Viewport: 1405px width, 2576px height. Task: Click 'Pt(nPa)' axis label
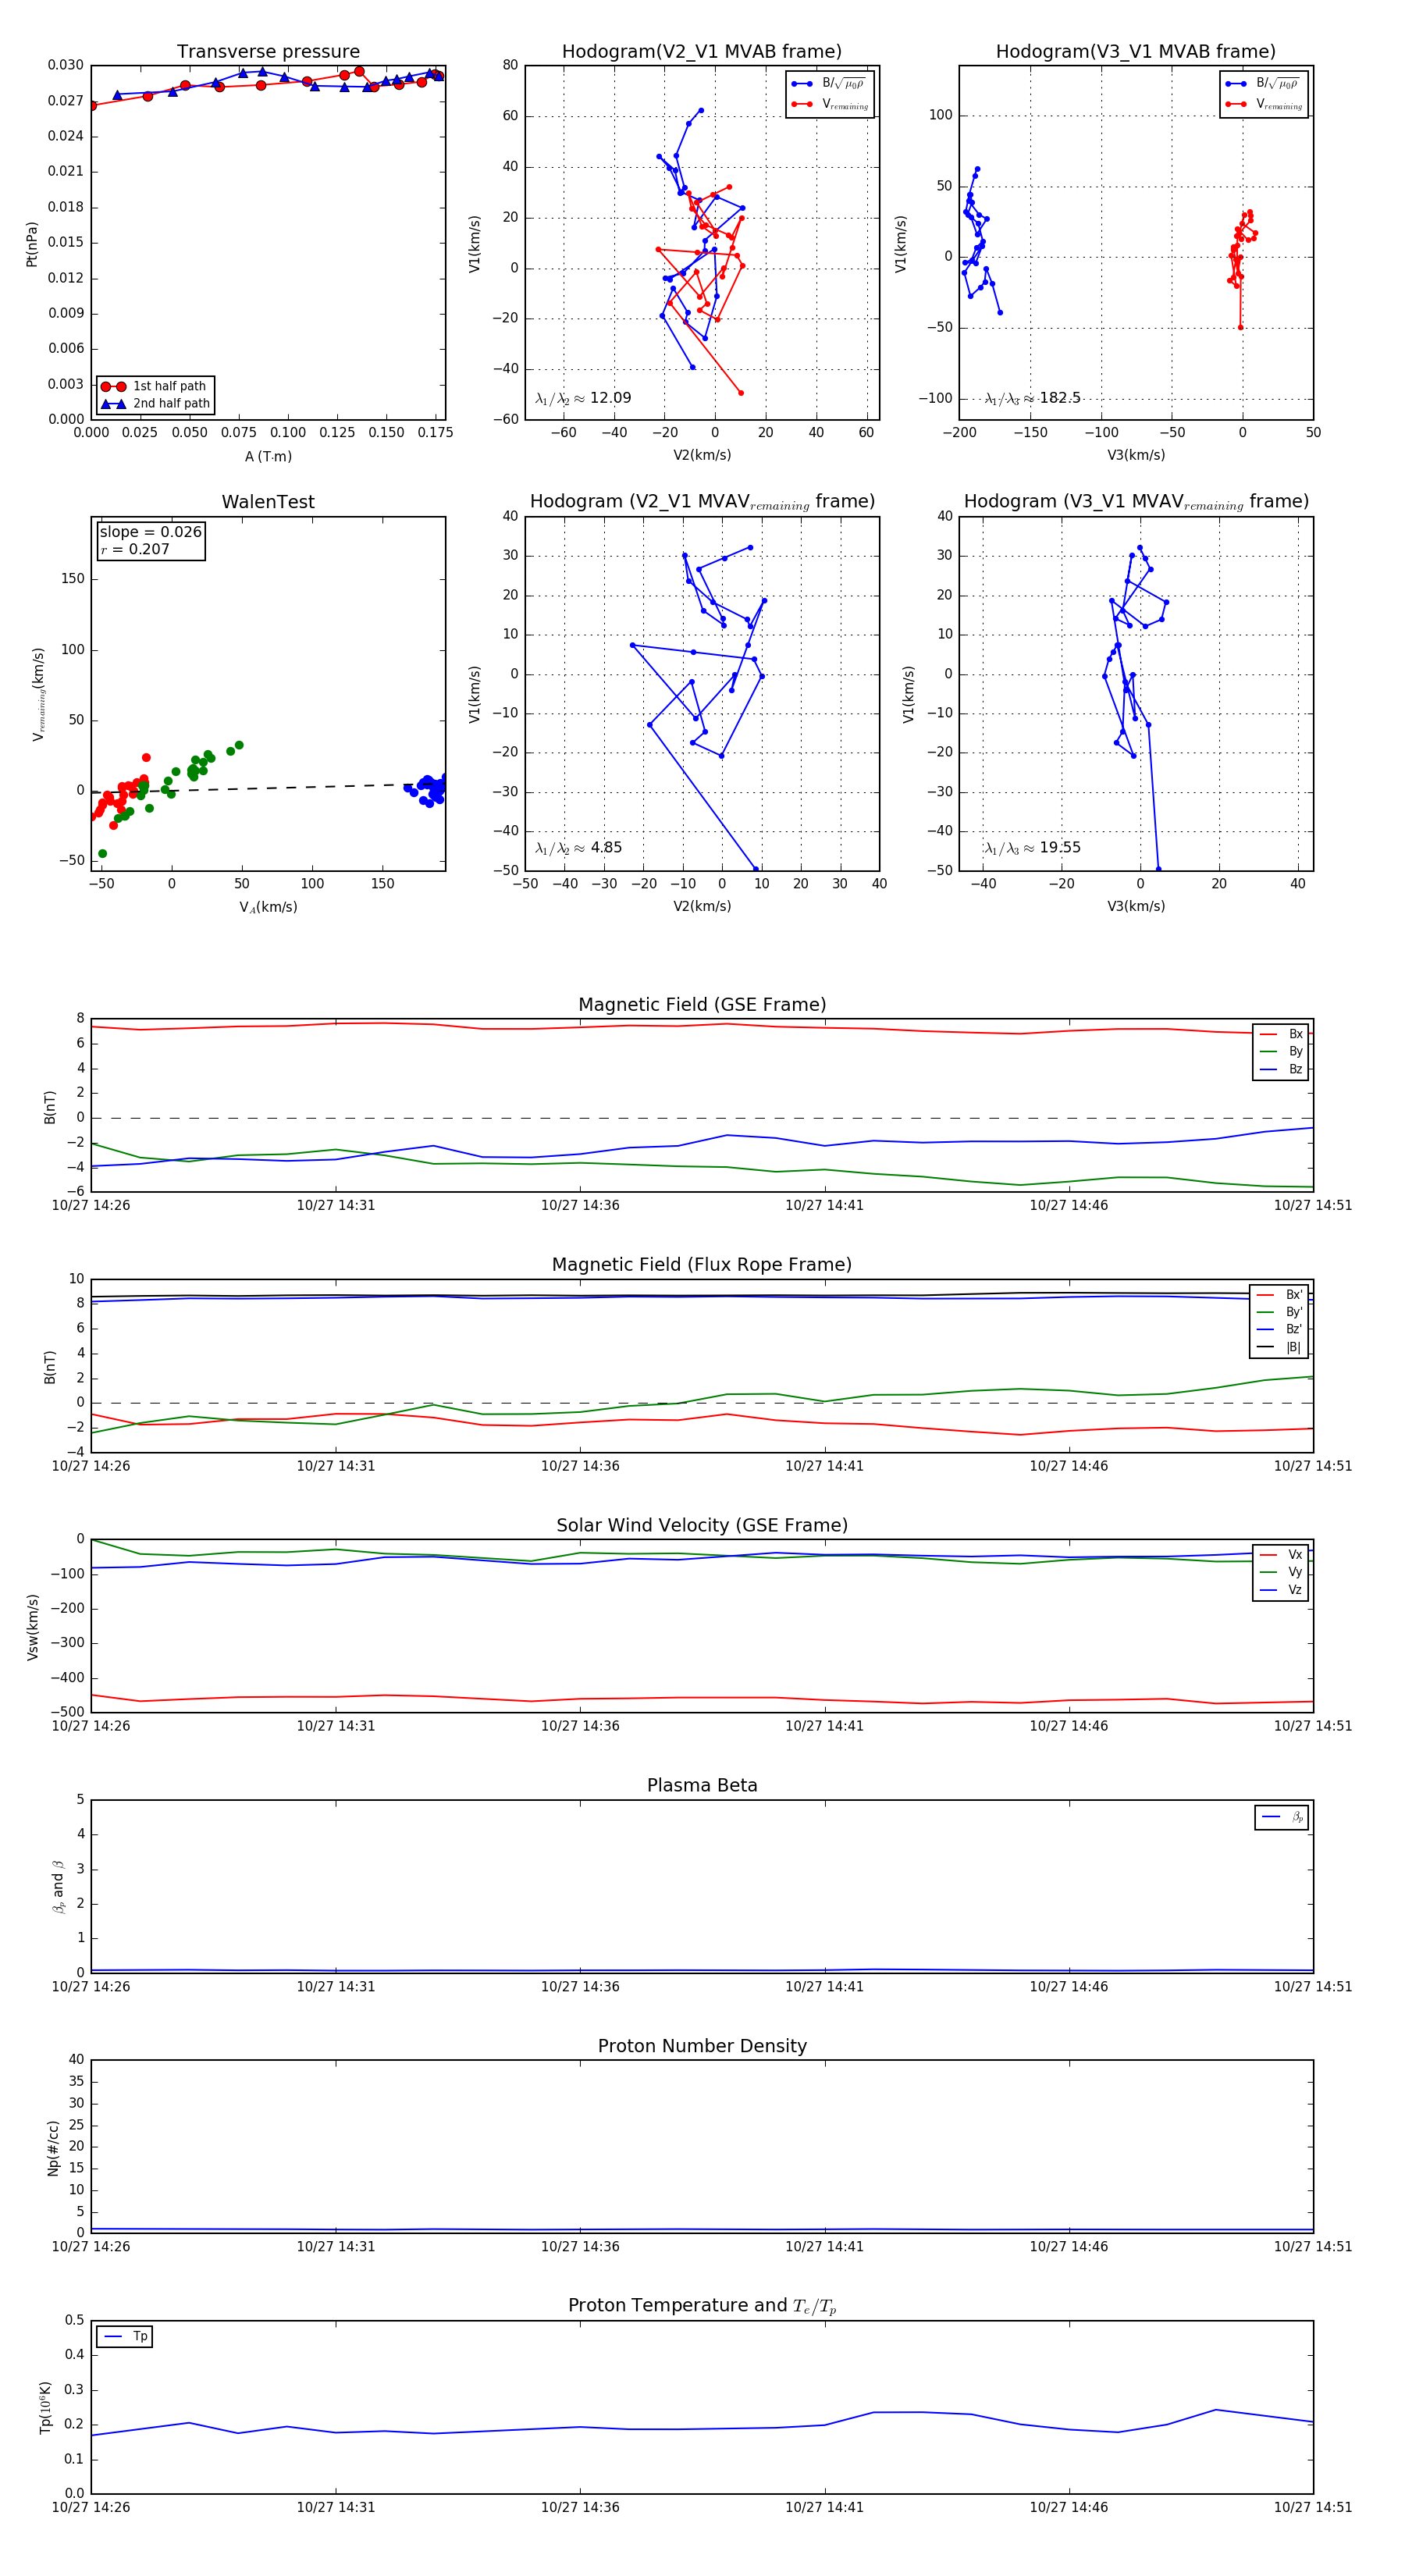click(32, 244)
